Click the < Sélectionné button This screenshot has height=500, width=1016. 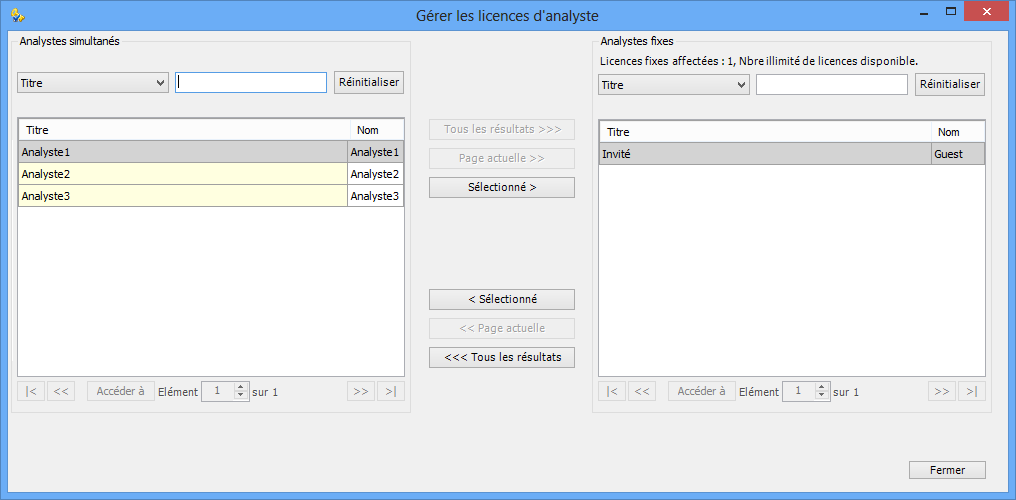tap(502, 299)
